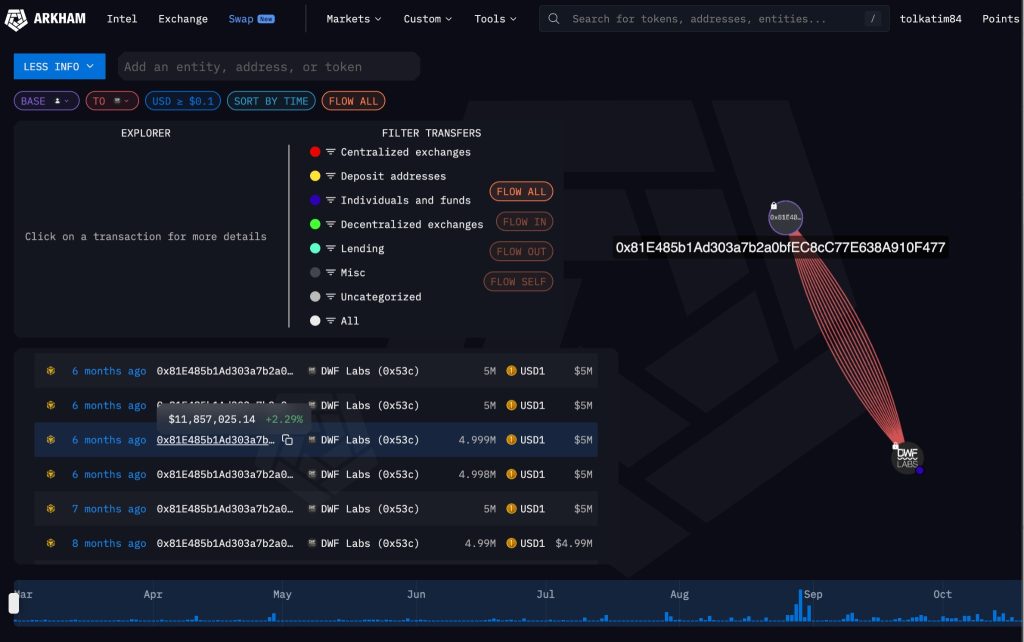Click USD1 token icon in last transaction row
1024x642 pixels.
[511, 543]
